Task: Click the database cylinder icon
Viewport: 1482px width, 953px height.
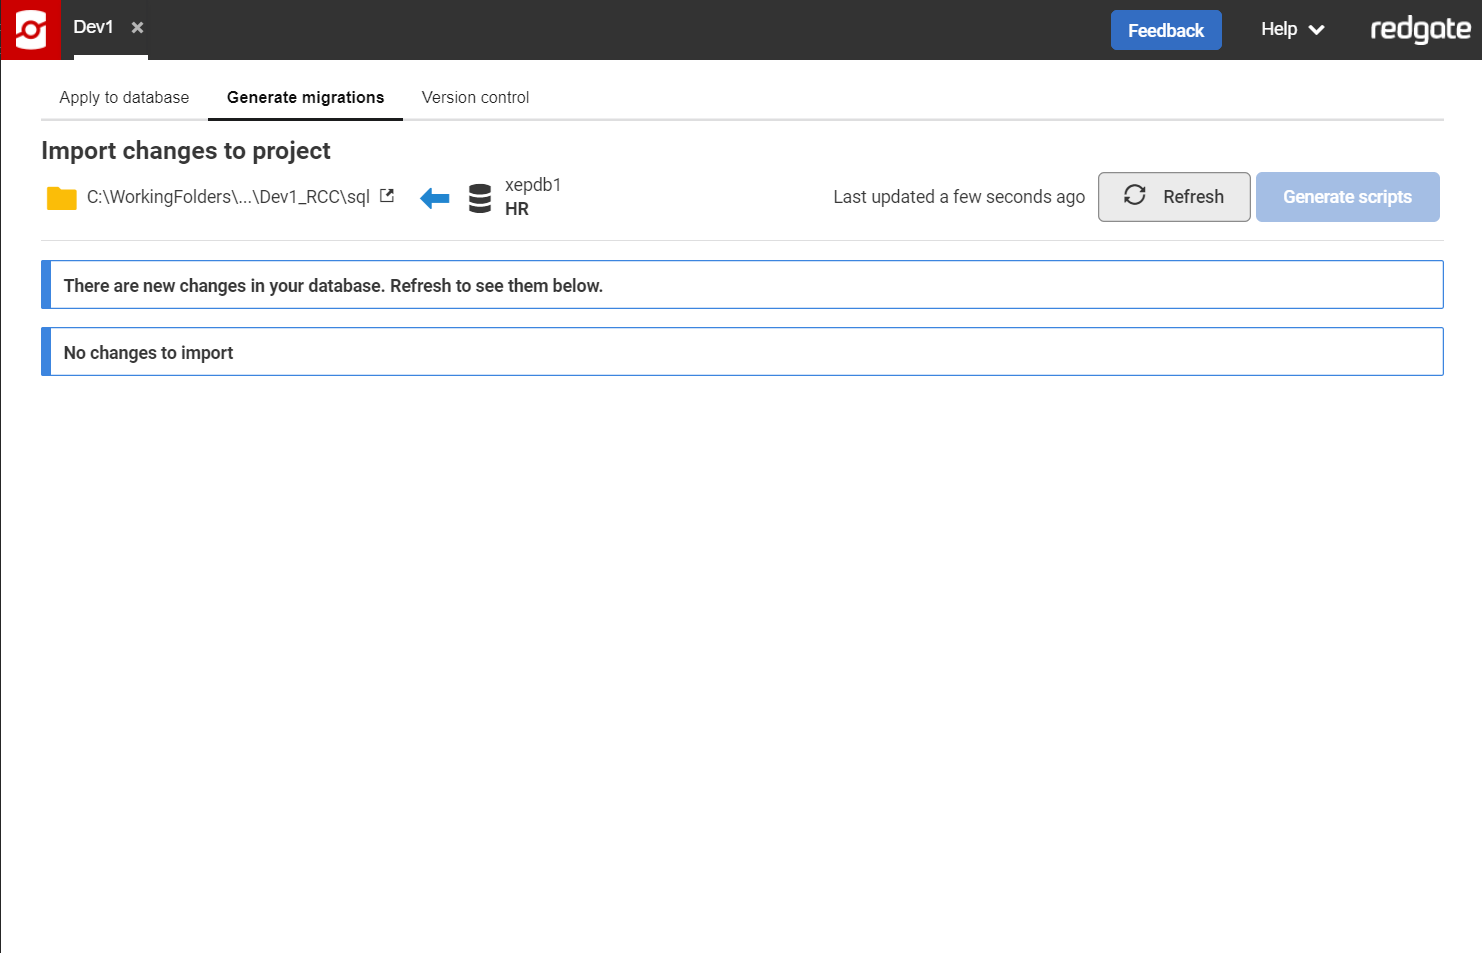Action: click(480, 198)
